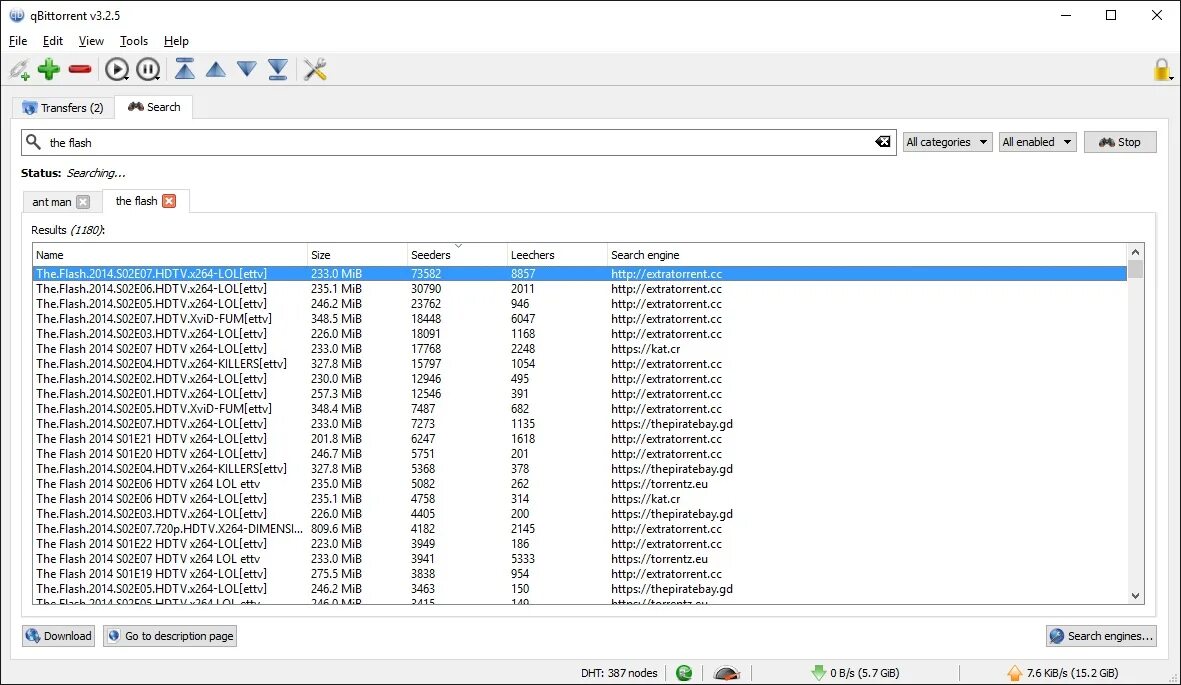Image resolution: width=1181 pixels, height=685 pixels.
Task: Click the move down in queue arrow
Action: coord(246,69)
